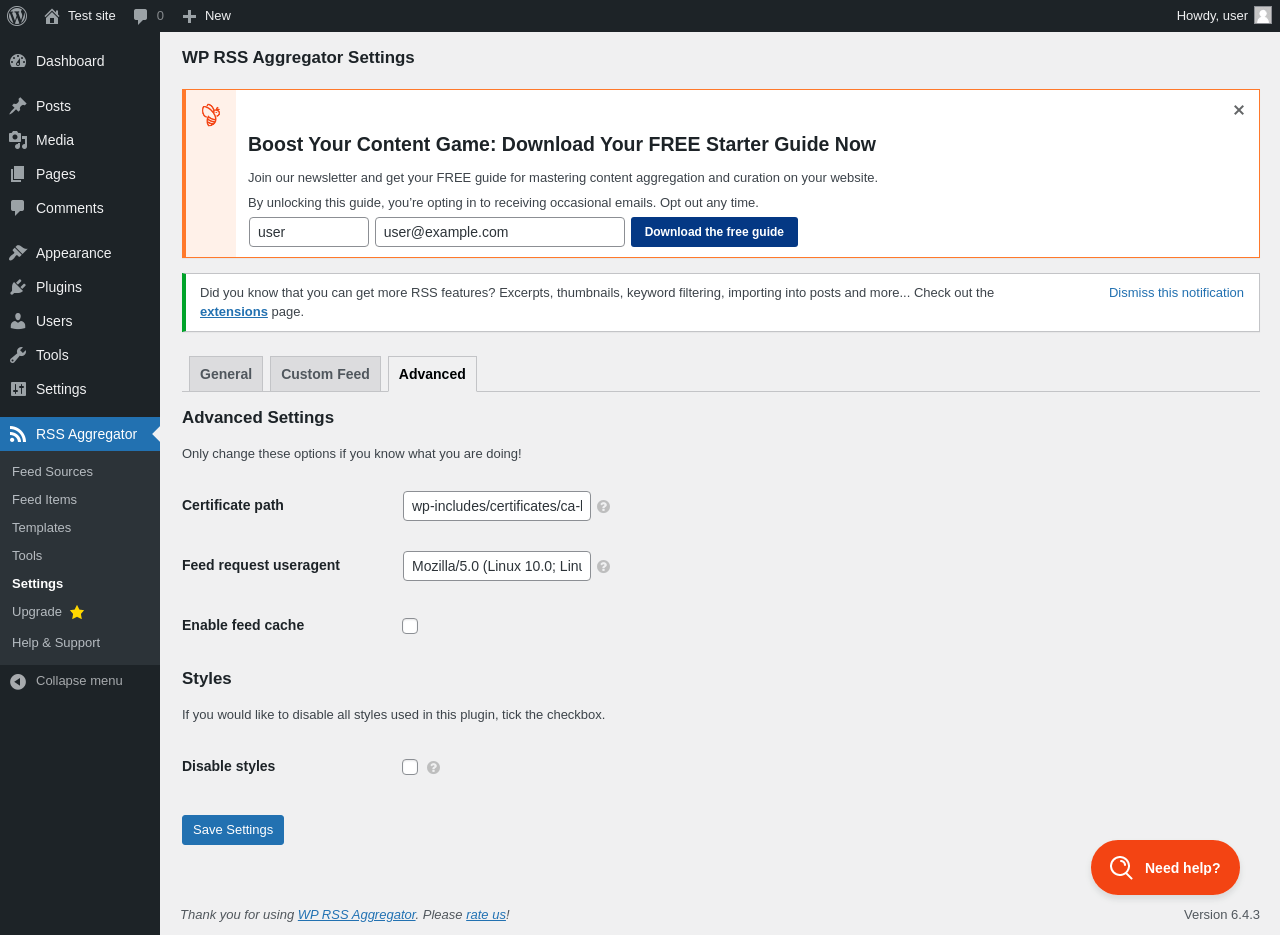Click the Upgrade star icon
Image resolution: width=1280 pixels, height=935 pixels.
[x=77, y=612]
